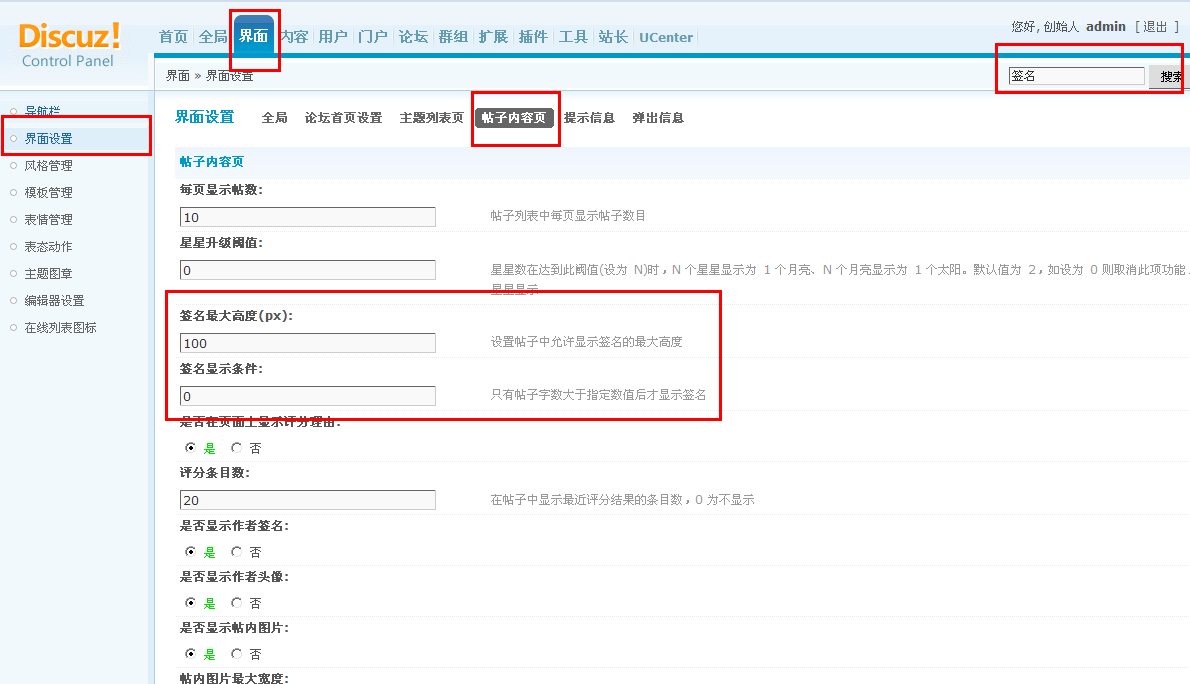Select 是 for showing rating reason

click(x=190, y=448)
